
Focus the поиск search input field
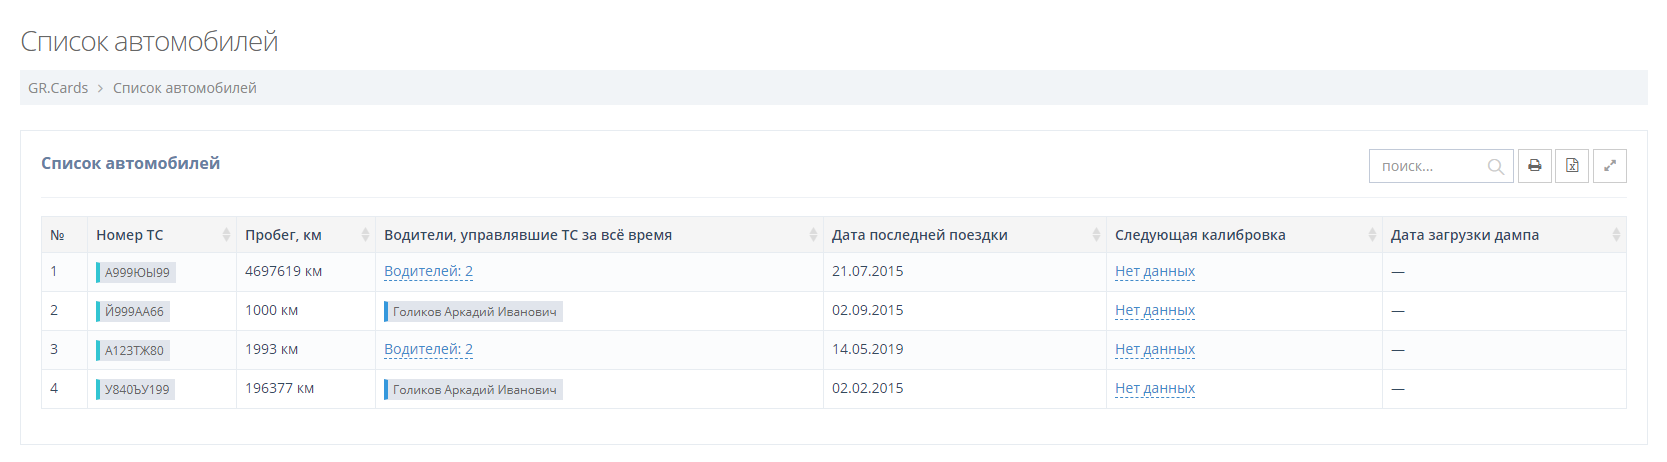point(1430,167)
